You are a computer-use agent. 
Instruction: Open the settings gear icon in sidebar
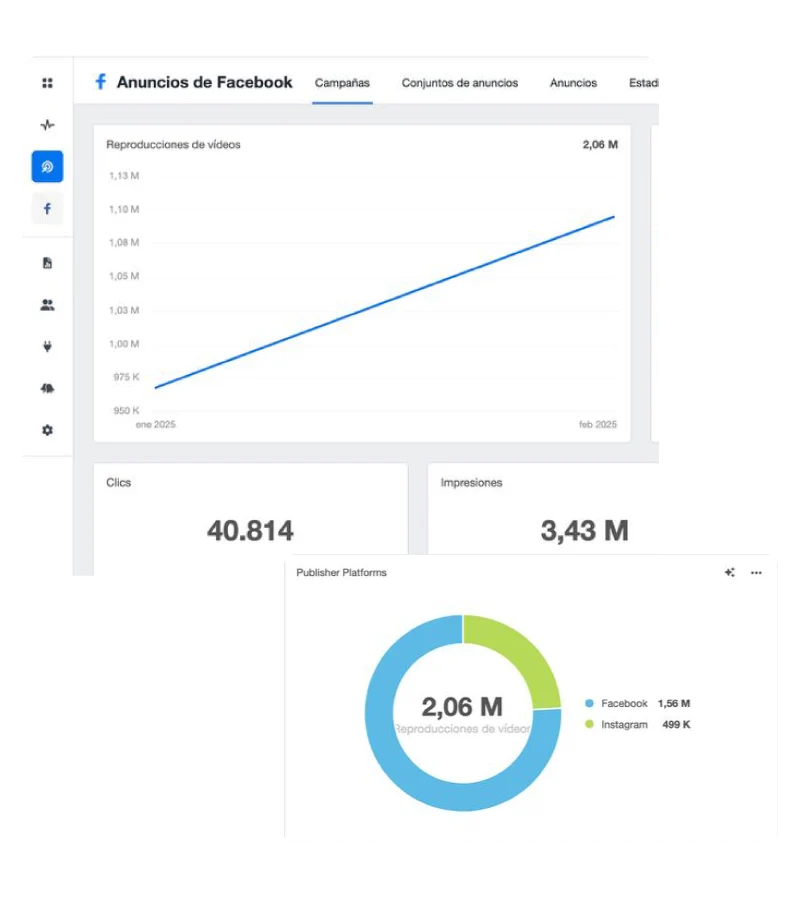click(47, 430)
